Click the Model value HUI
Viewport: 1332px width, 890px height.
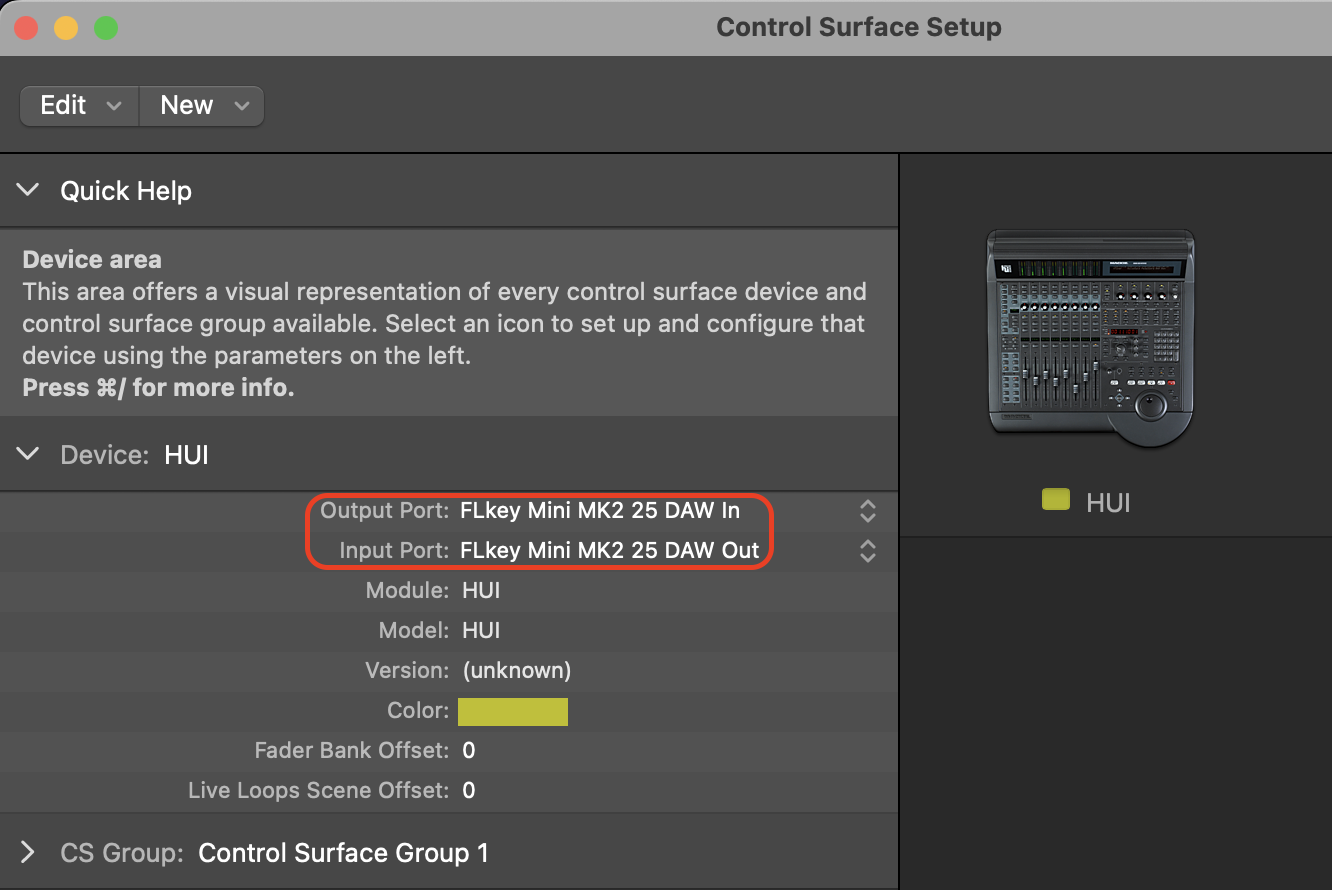coord(481,631)
